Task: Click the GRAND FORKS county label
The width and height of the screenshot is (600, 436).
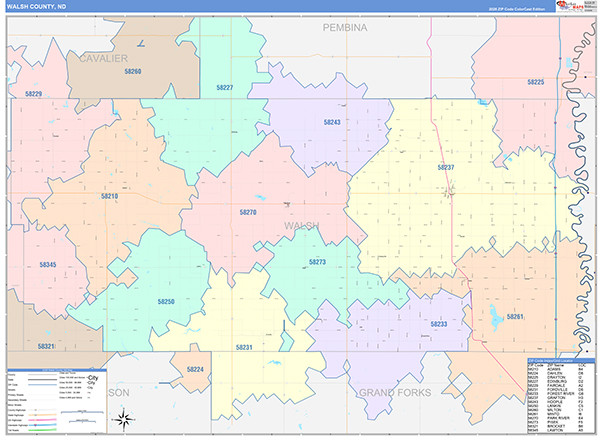Action: [x=395, y=393]
